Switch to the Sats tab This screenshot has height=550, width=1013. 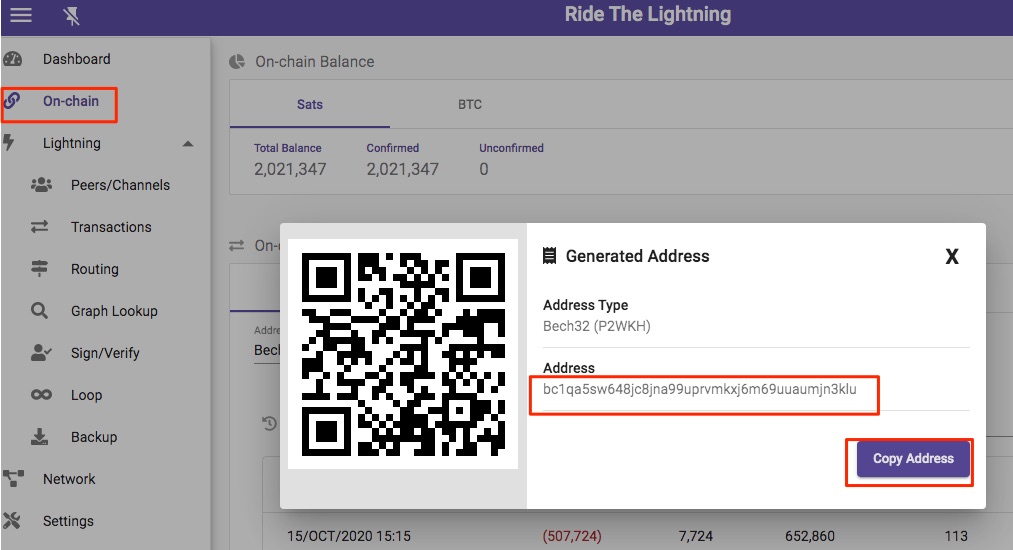(x=309, y=104)
